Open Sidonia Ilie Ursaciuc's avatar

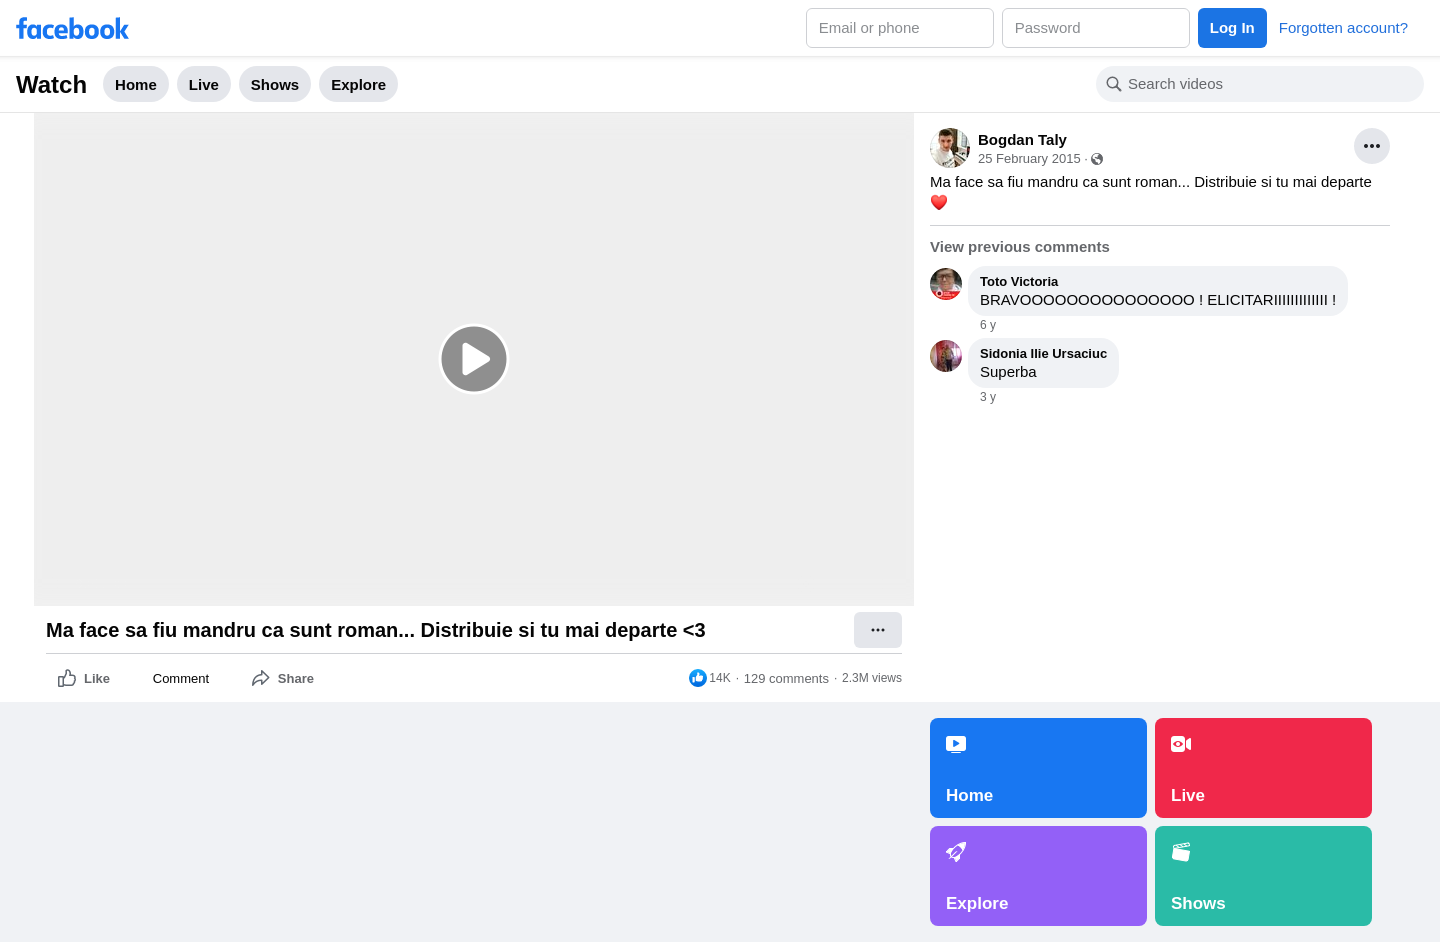pos(946,356)
